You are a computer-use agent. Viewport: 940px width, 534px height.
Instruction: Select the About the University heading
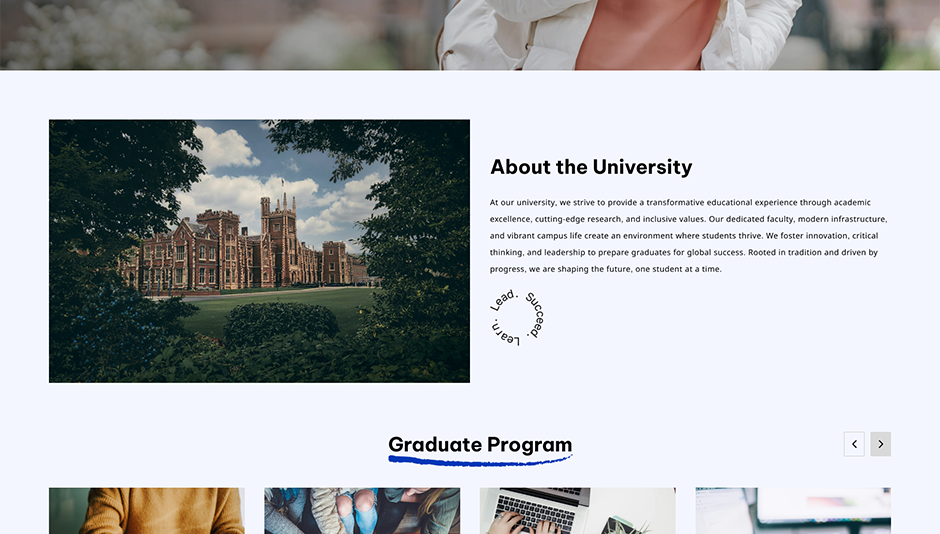pos(591,167)
